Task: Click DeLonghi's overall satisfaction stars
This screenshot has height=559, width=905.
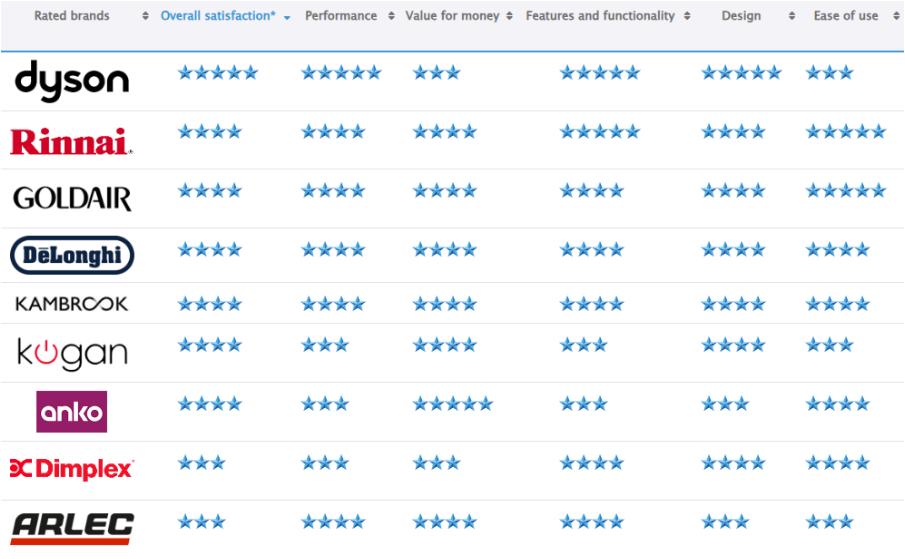Action: [x=210, y=250]
